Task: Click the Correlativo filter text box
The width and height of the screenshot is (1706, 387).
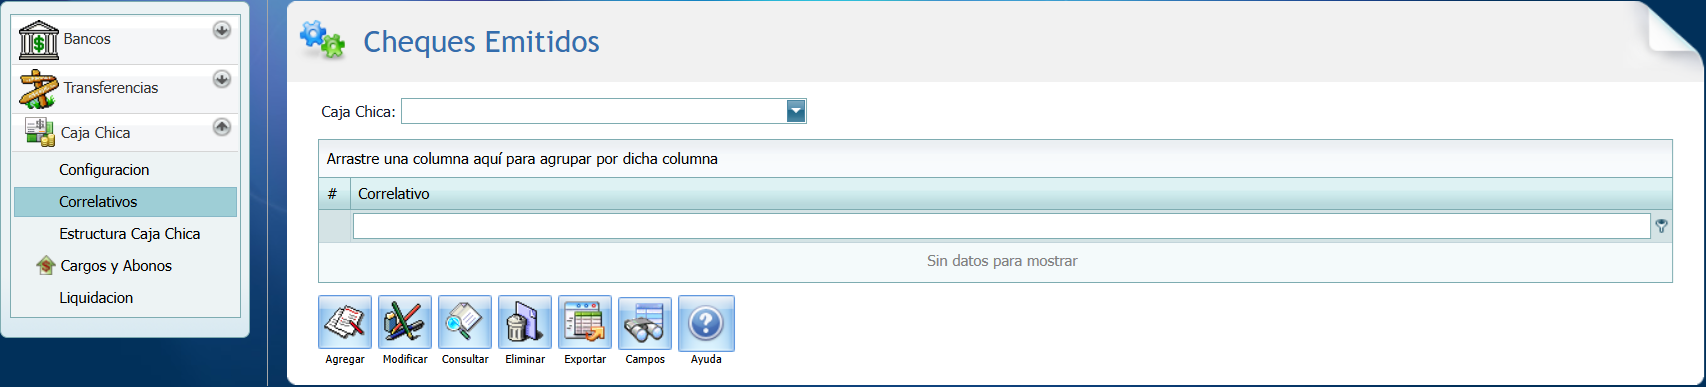Action: point(1001,227)
